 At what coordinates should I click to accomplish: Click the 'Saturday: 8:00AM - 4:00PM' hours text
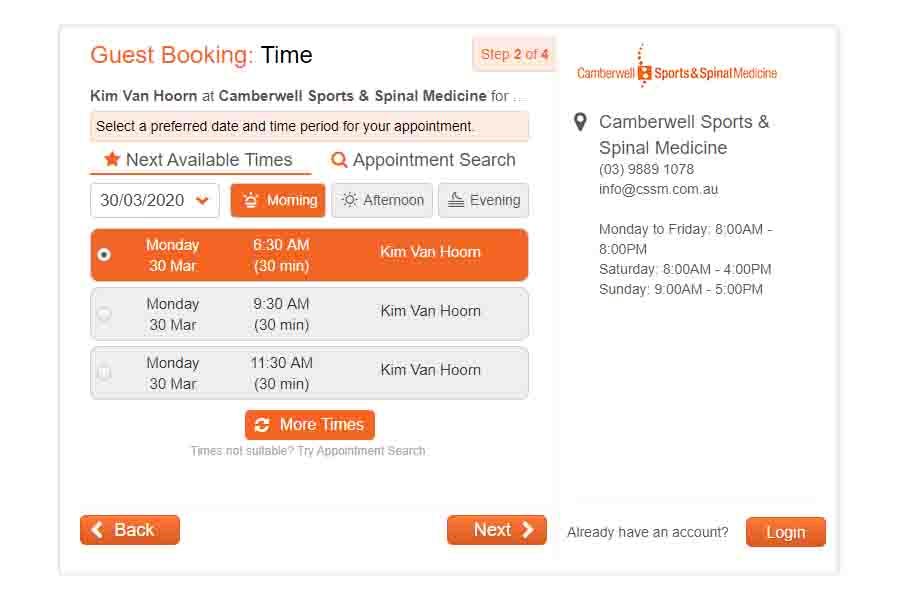click(x=685, y=269)
